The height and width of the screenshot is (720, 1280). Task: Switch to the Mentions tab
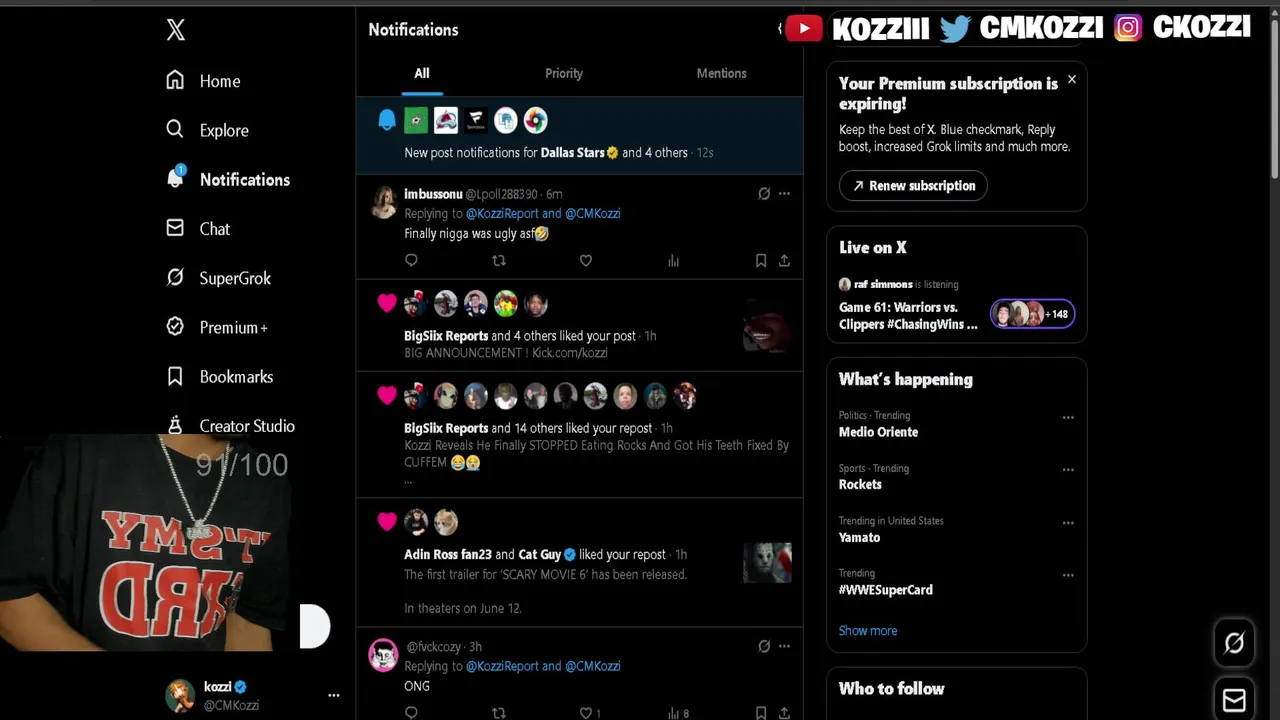click(721, 73)
